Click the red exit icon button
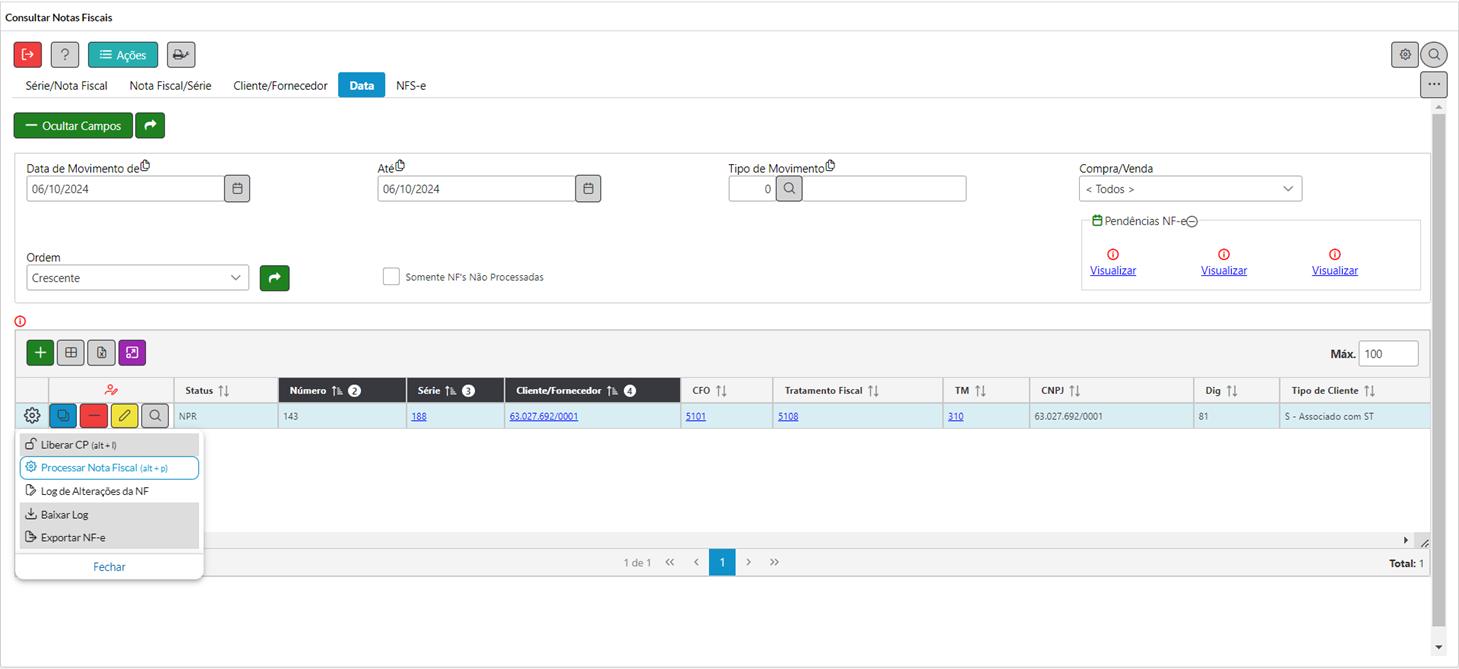The image size is (1459, 669). pos(28,55)
